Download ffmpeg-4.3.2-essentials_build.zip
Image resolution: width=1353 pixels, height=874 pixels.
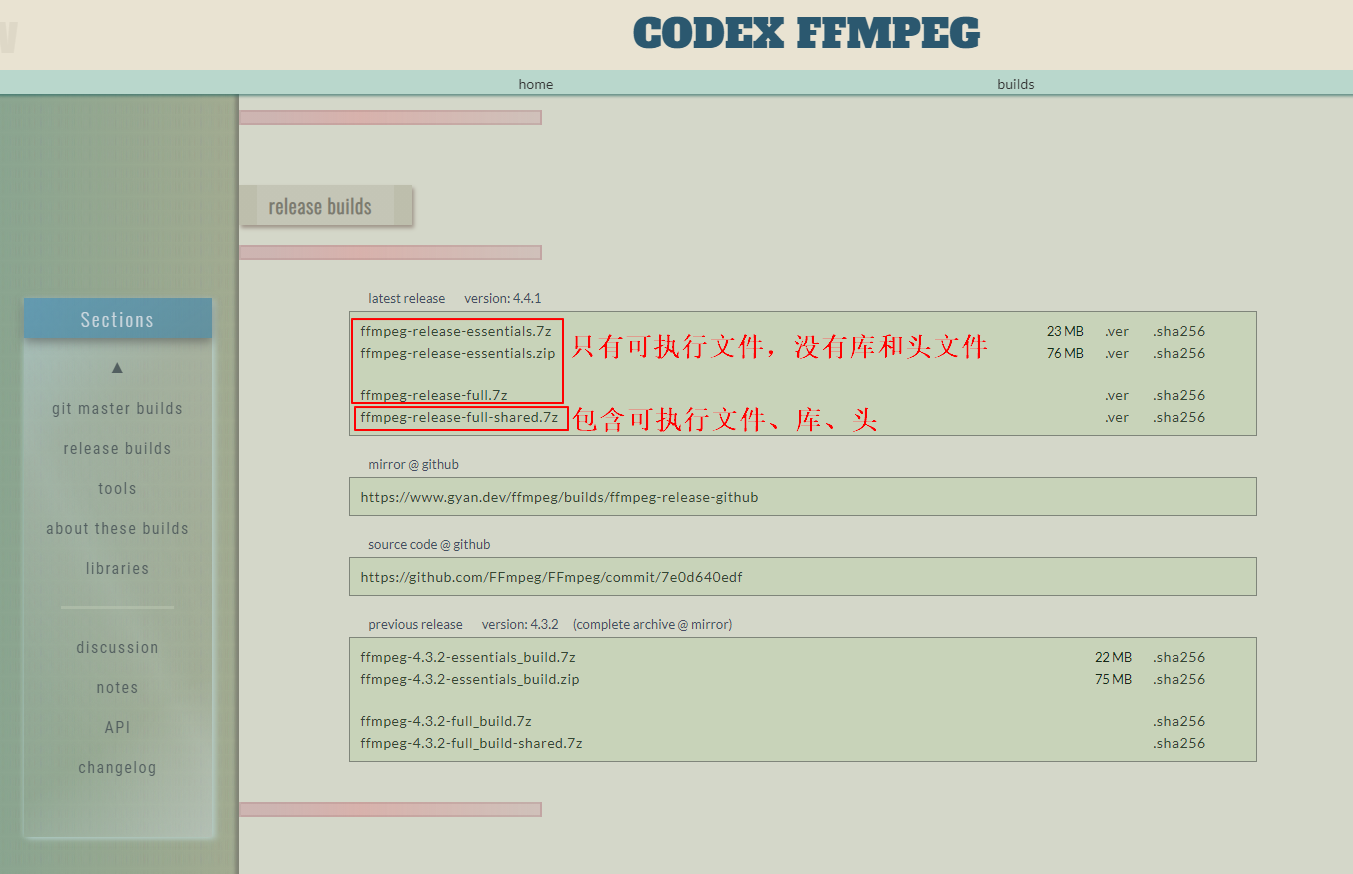click(470, 679)
